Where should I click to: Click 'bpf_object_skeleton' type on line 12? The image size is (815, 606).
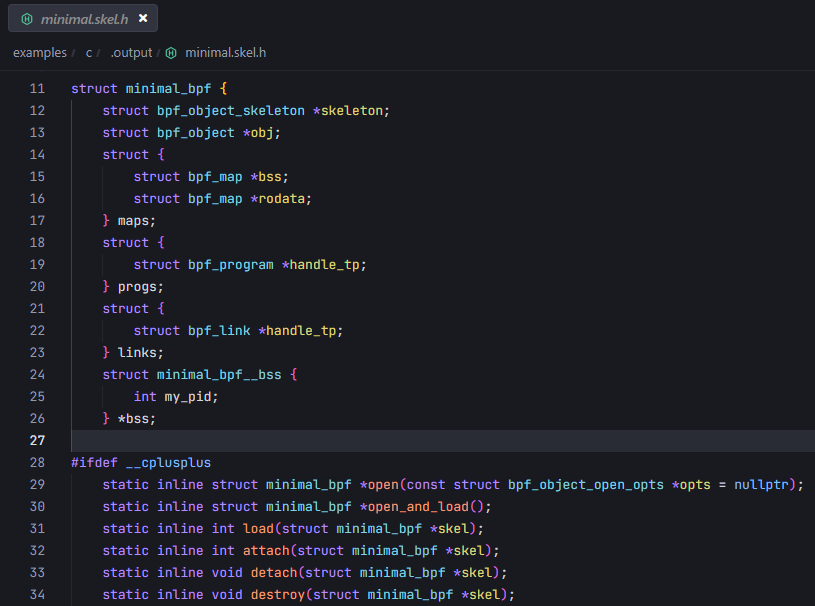231,111
